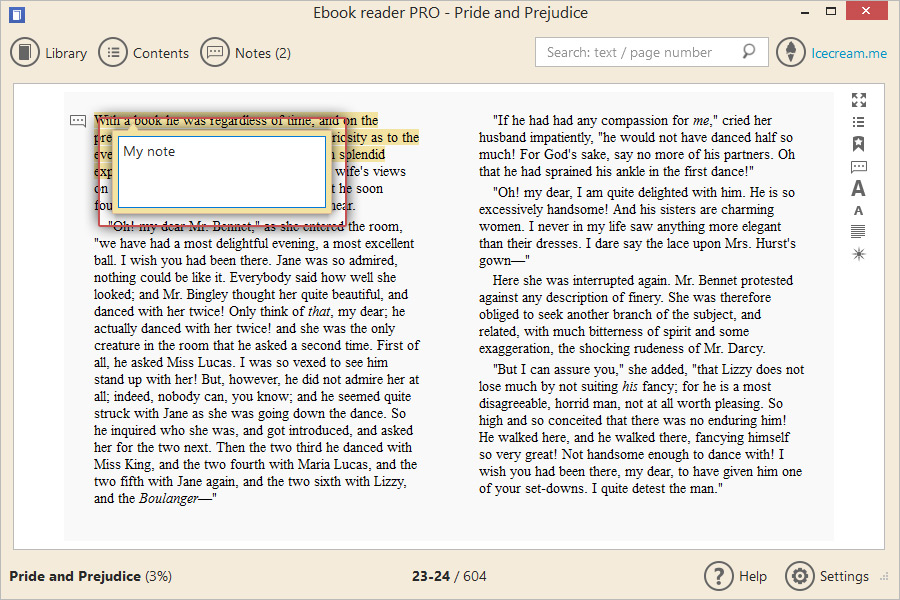
Task: Click the Icecream rocket logo icon
Action: pyautogui.click(x=791, y=52)
